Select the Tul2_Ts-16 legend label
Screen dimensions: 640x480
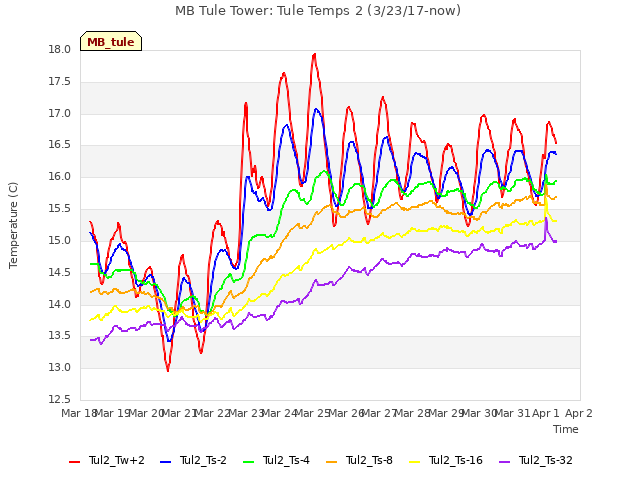click(456, 460)
